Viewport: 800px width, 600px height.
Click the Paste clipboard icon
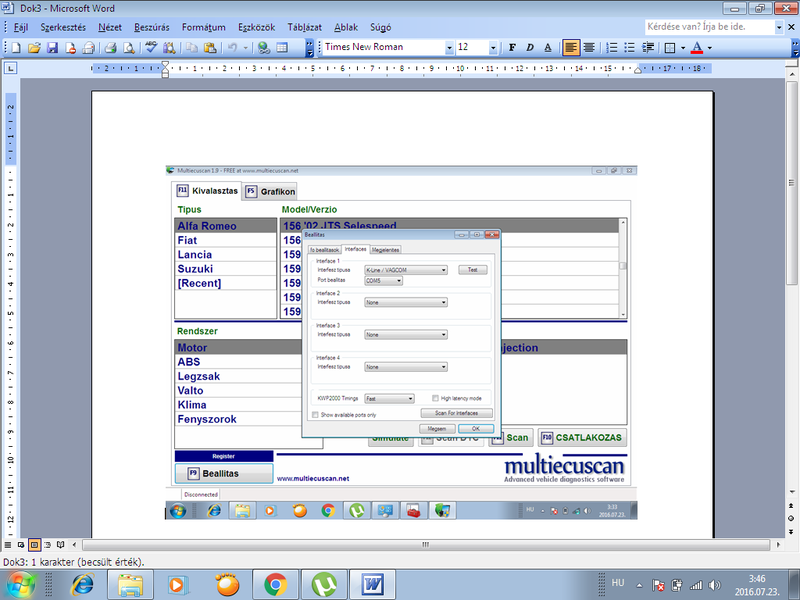click(210, 48)
